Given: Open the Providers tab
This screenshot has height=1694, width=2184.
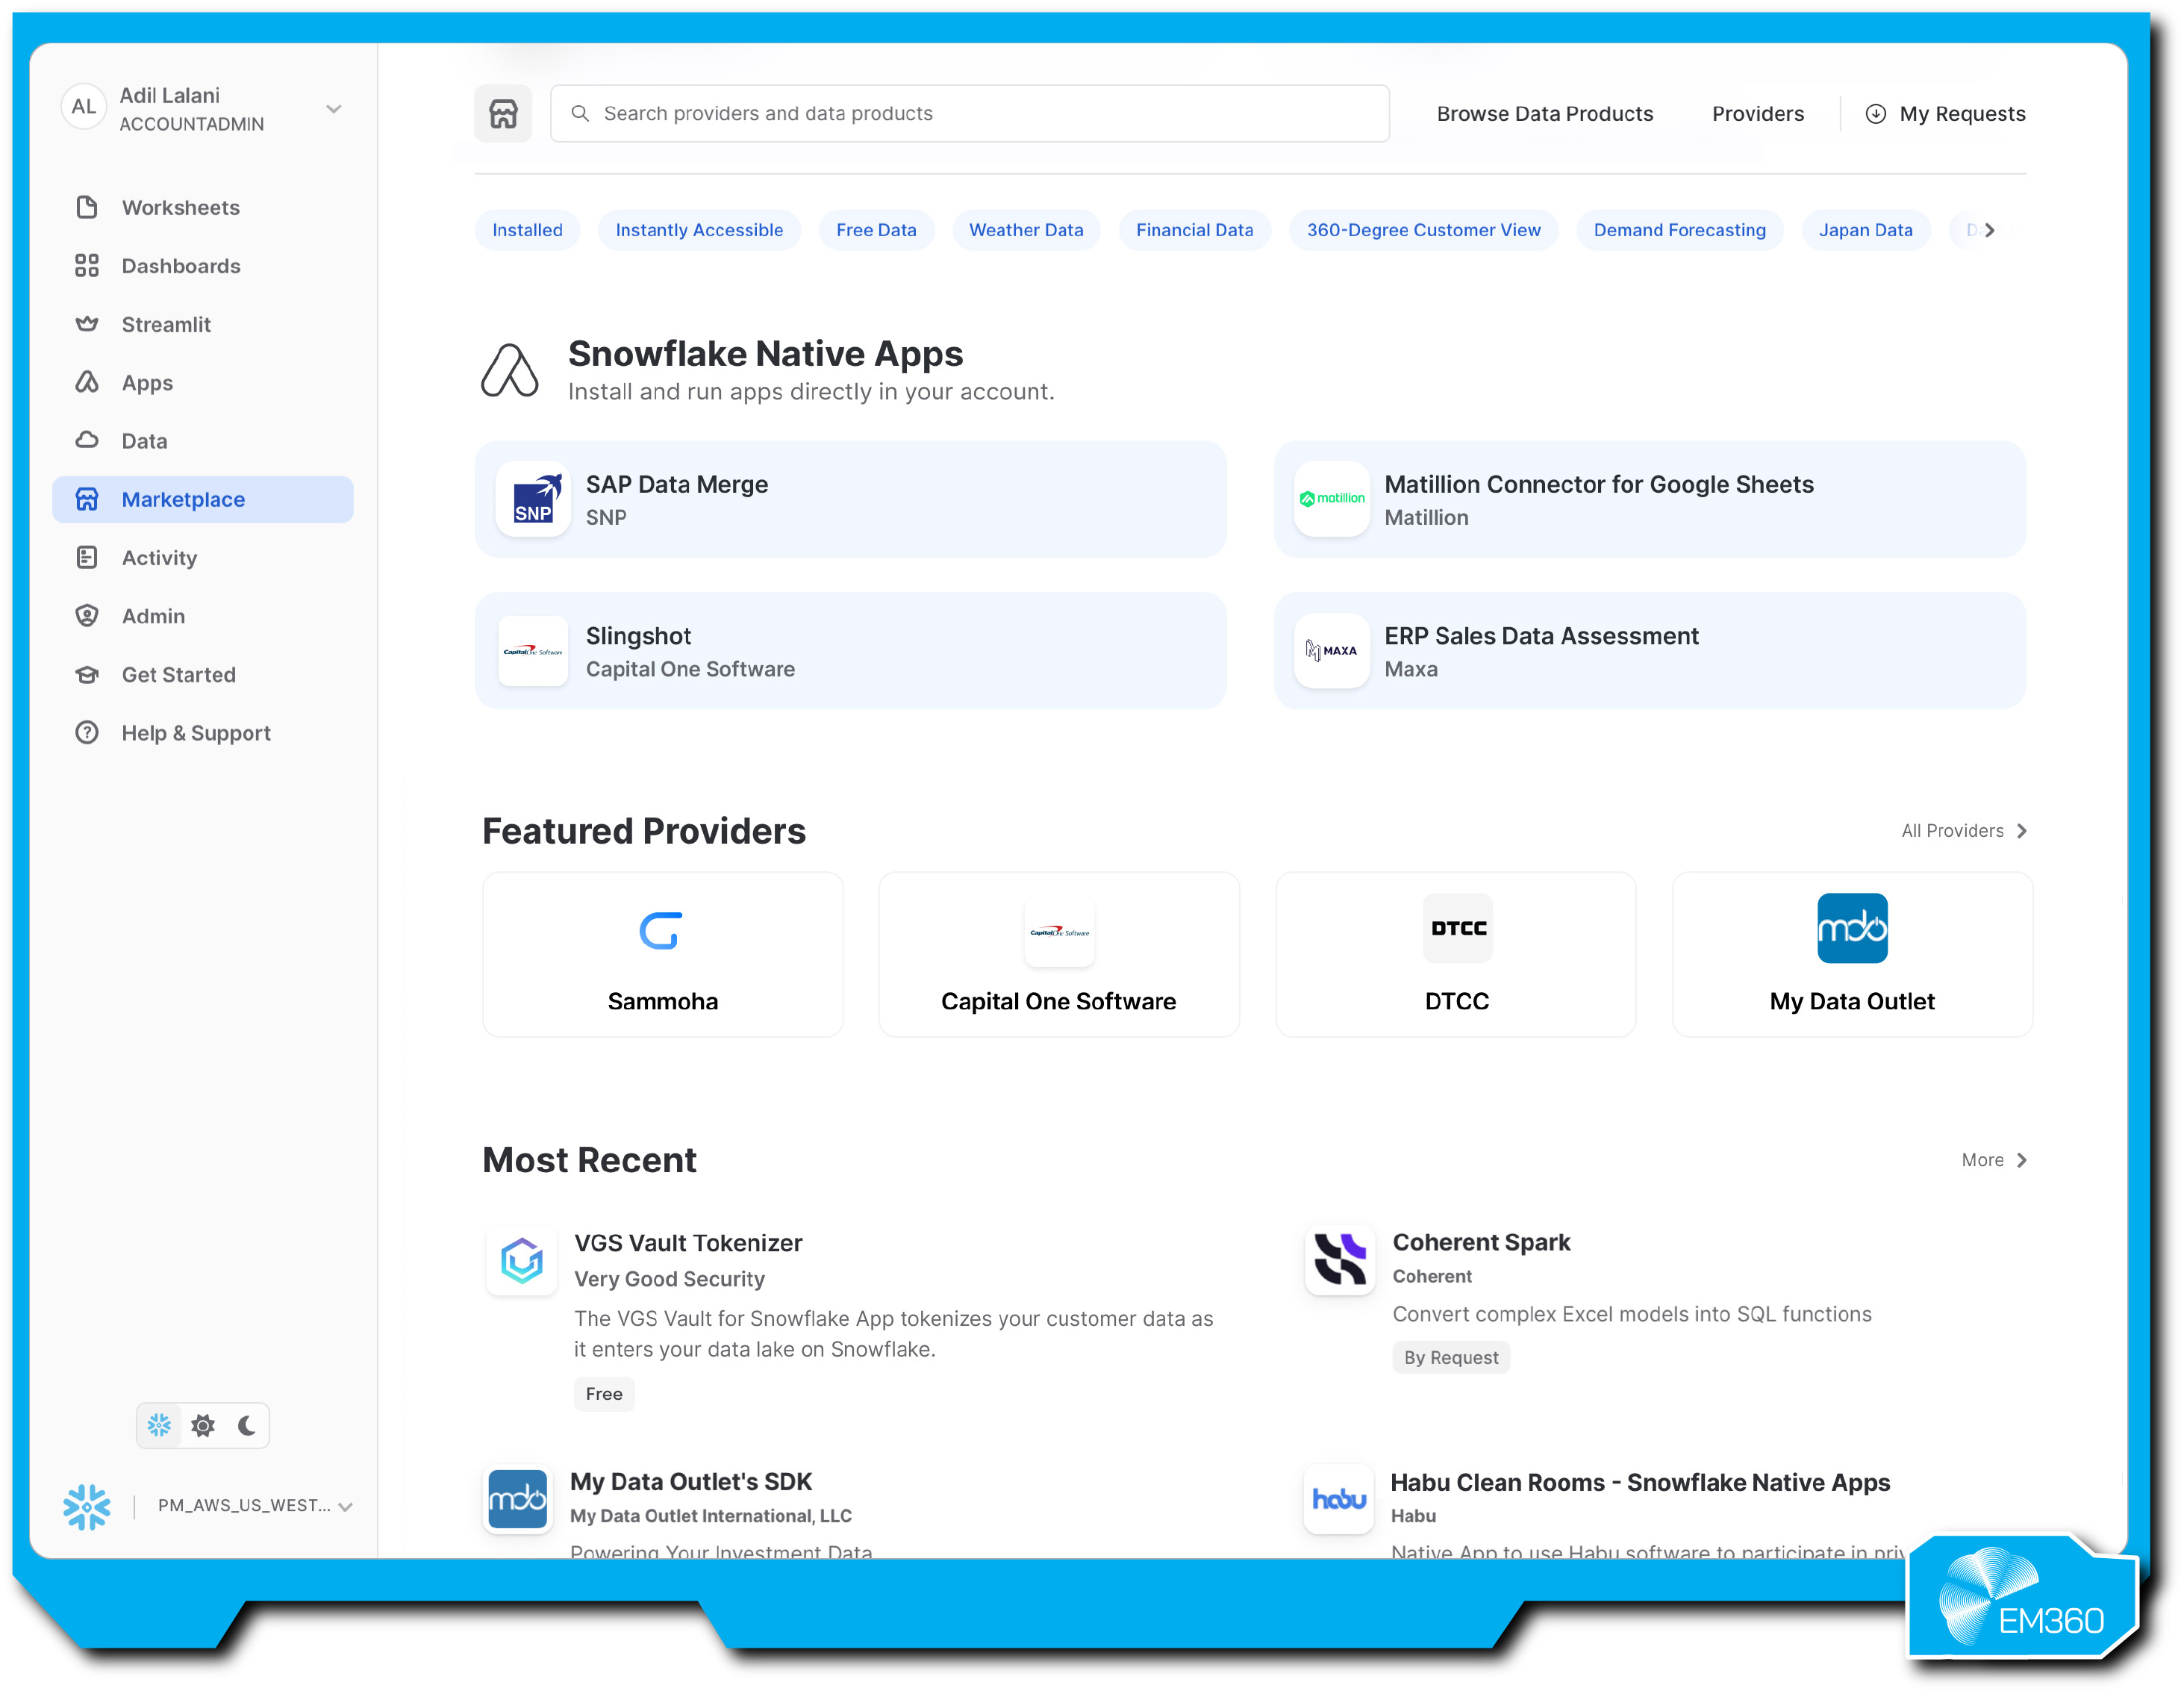Looking at the screenshot, I should [1757, 113].
